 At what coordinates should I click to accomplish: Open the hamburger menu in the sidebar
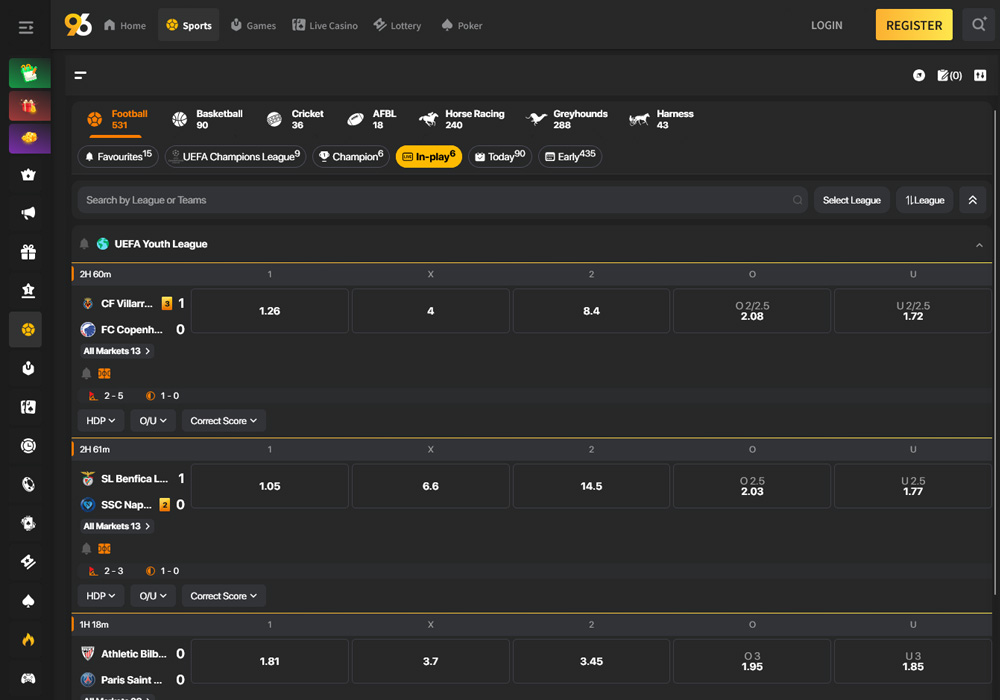point(26,27)
